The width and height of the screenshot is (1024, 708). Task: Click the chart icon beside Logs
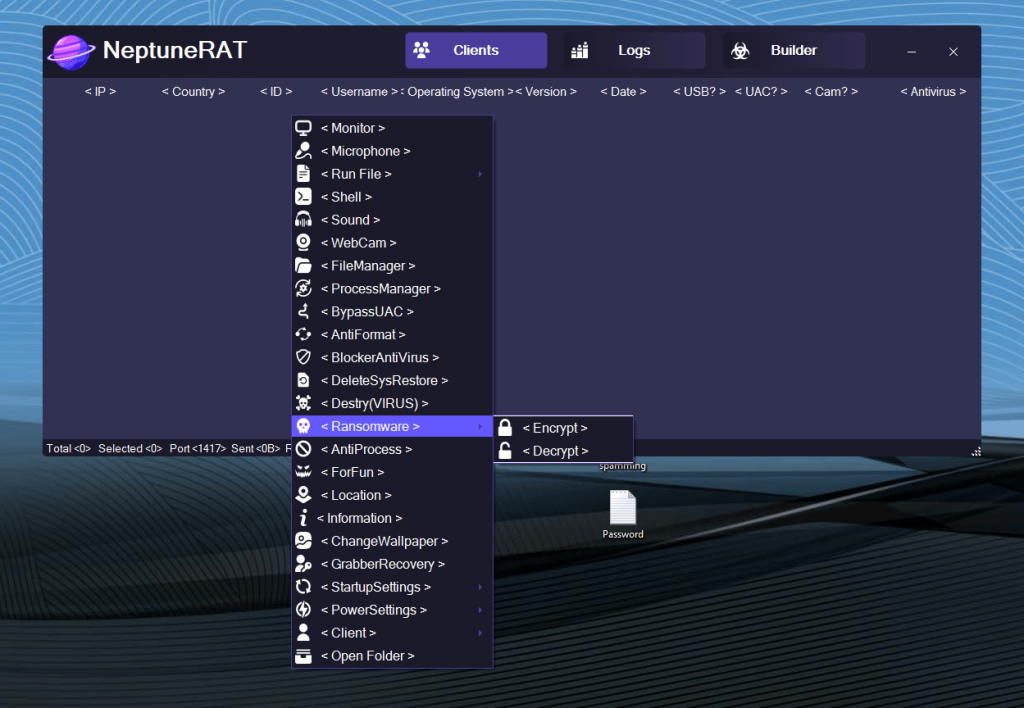point(578,49)
